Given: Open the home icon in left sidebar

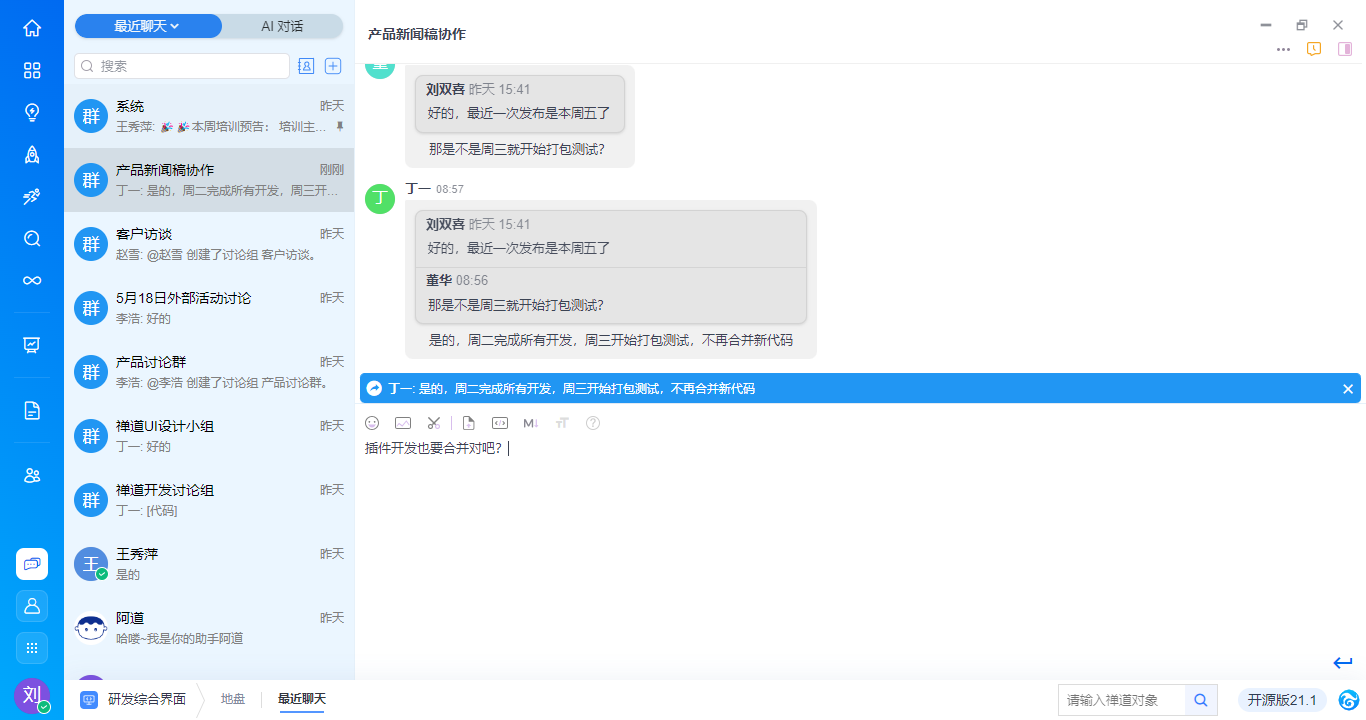Looking at the screenshot, I should [x=32, y=28].
